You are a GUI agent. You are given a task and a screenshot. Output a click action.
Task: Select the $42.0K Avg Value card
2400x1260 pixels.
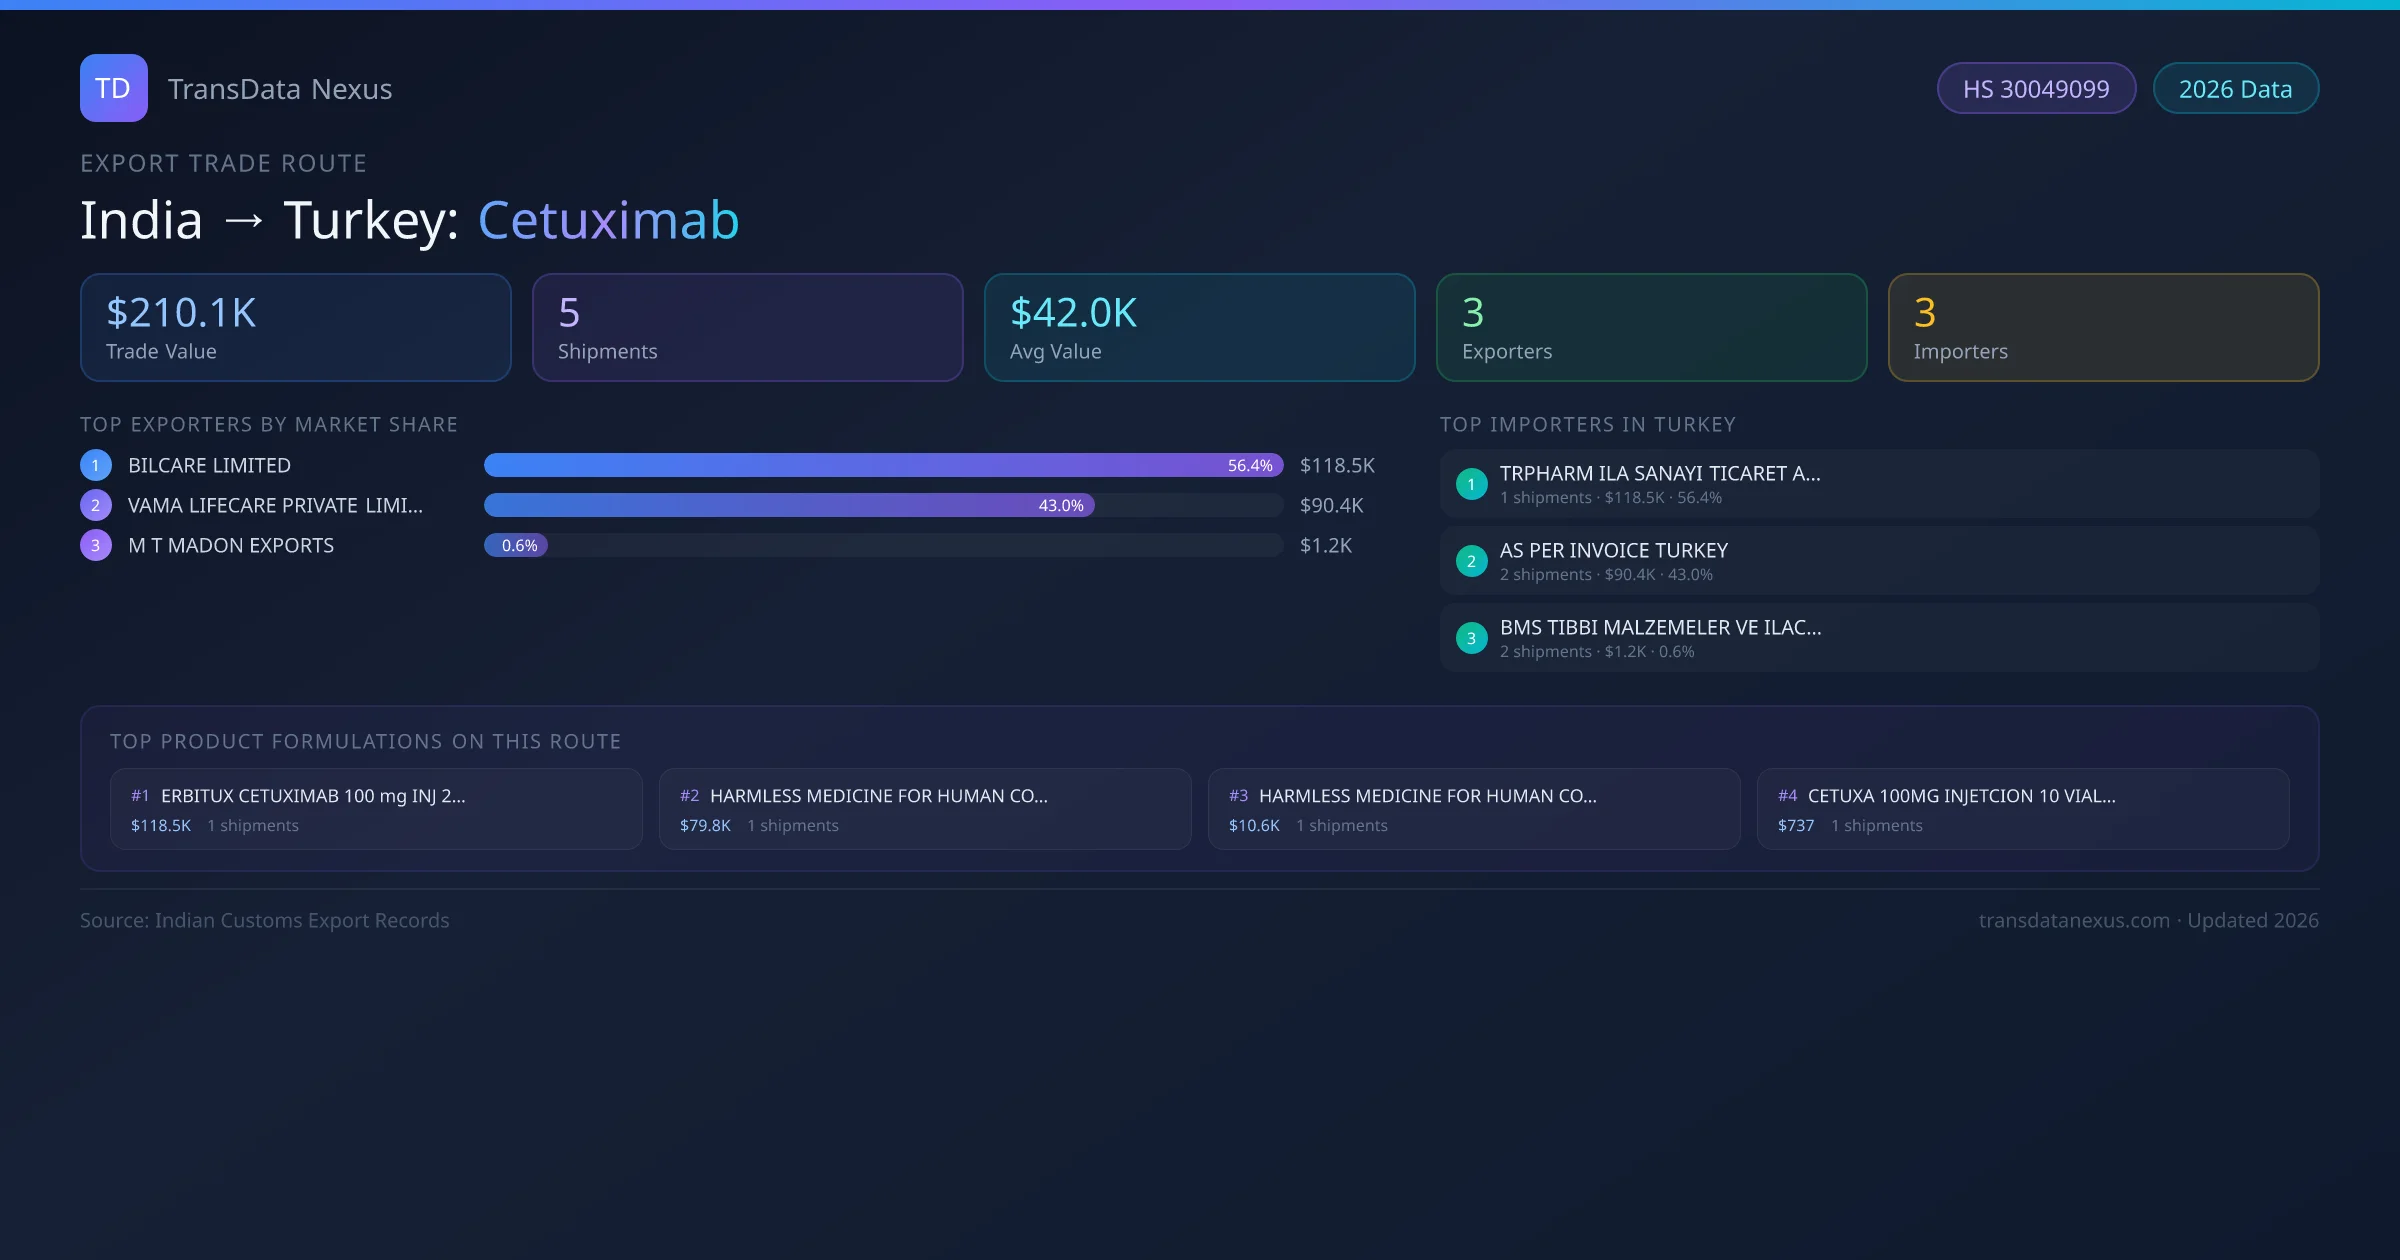click(x=1199, y=328)
